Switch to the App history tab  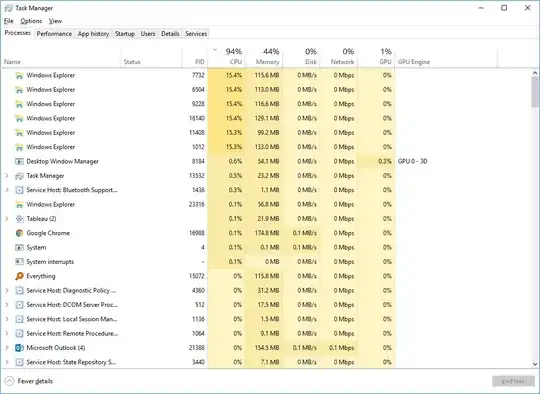click(x=93, y=34)
